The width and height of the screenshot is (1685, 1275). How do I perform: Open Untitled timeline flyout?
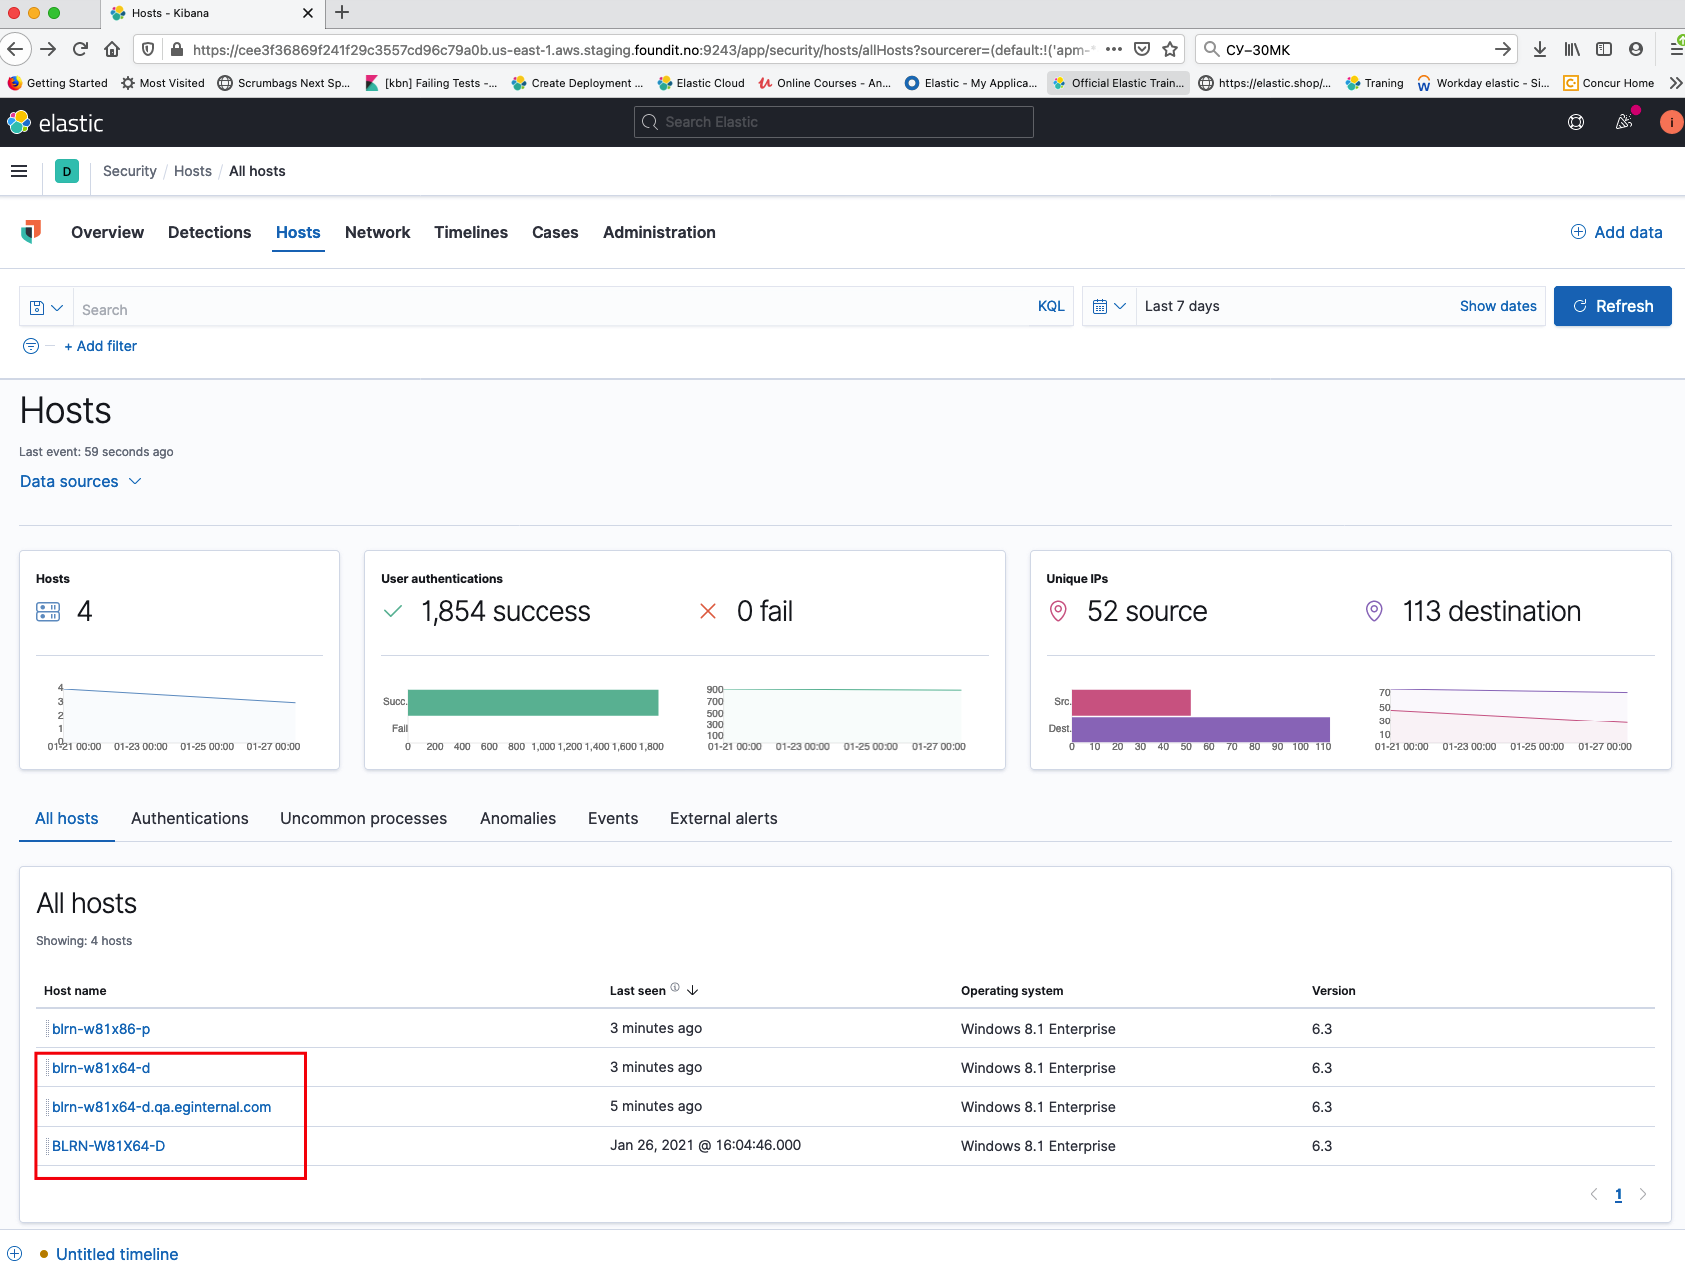pyautogui.click(x=117, y=1254)
